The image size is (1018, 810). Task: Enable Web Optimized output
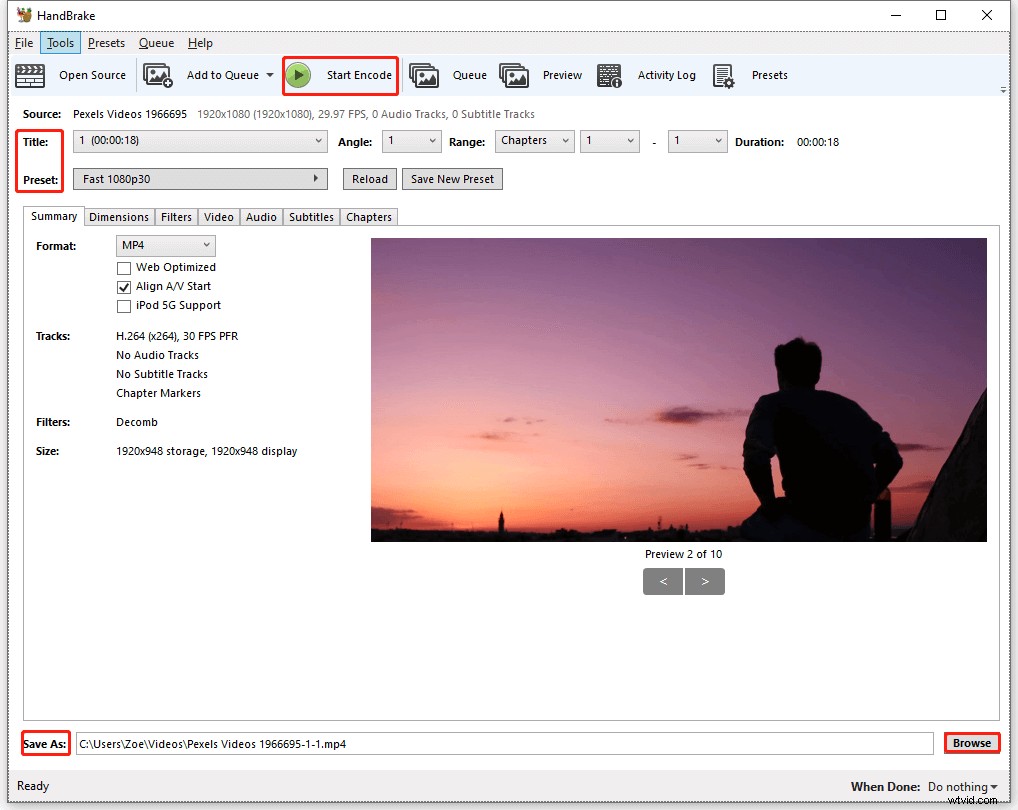pos(124,267)
